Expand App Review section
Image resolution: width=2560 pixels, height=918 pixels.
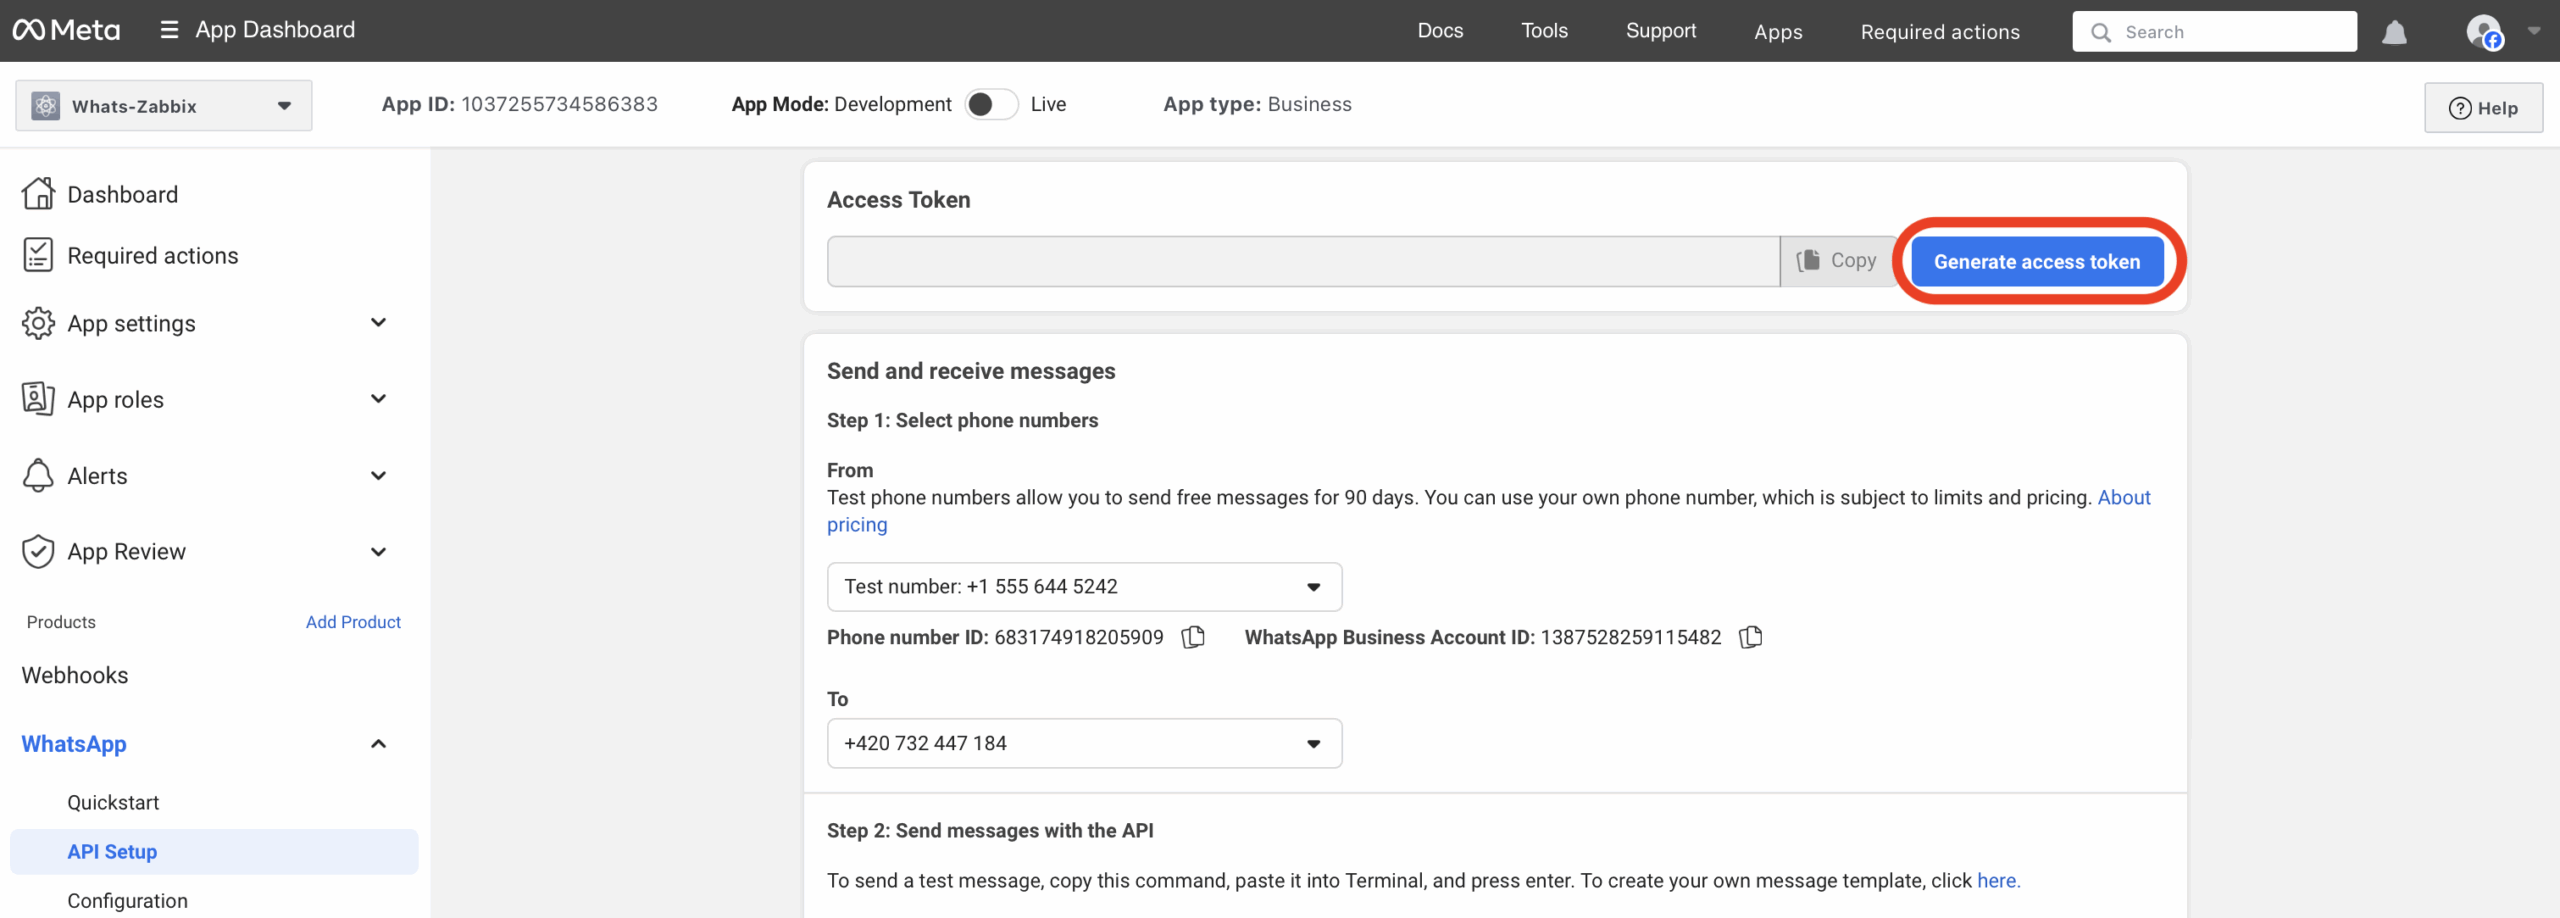[x=378, y=551]
